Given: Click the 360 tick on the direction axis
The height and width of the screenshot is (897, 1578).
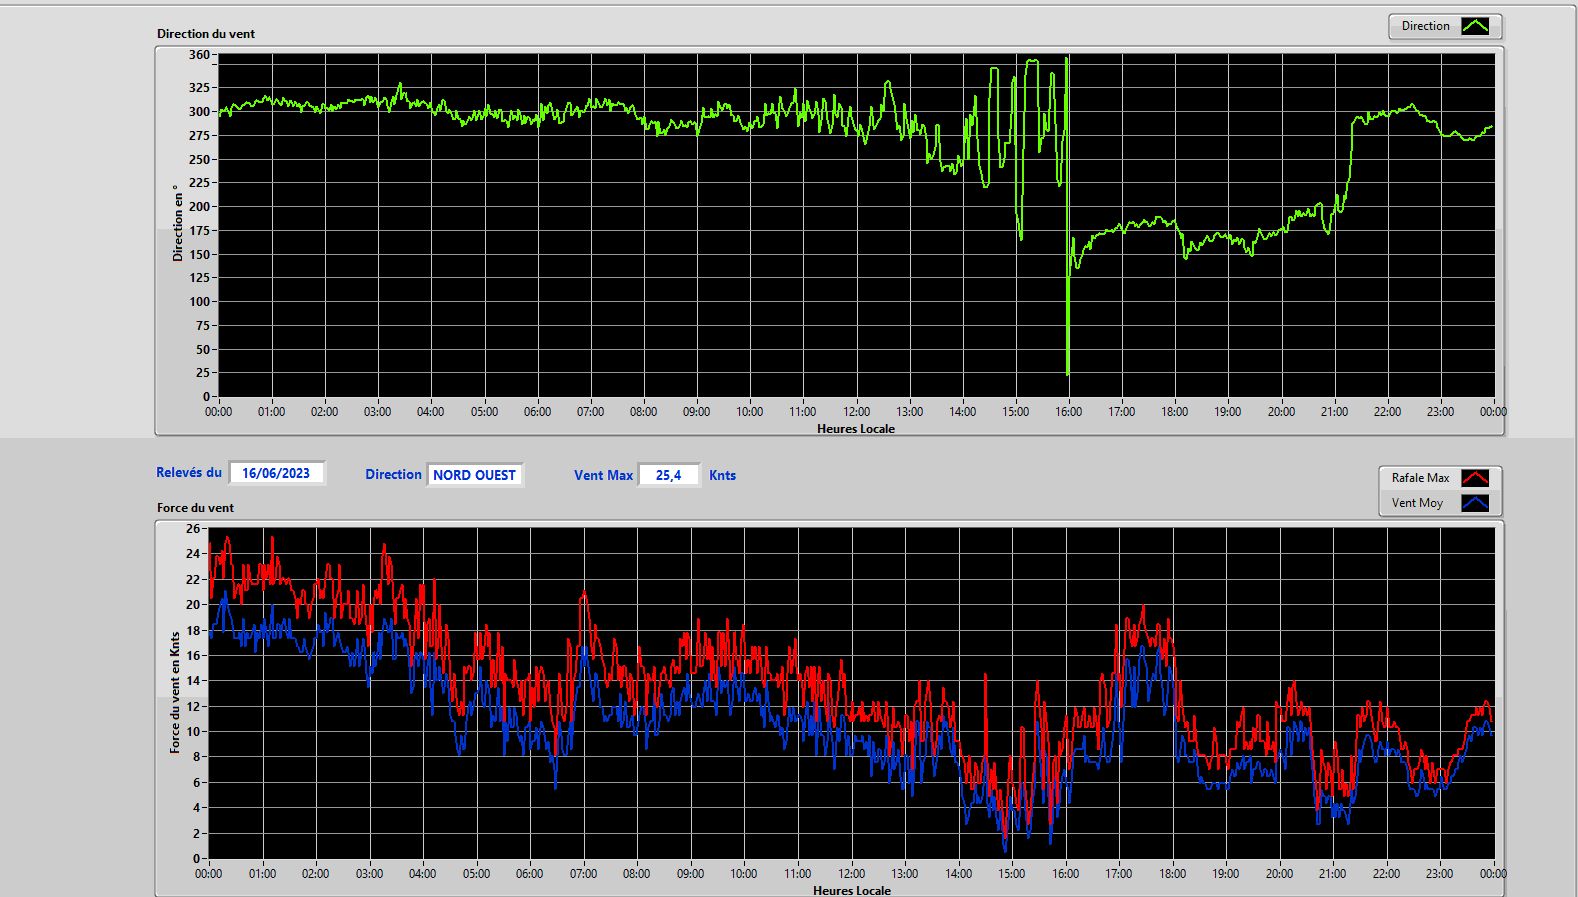Looking at the screenshot, I should [200, 55].
